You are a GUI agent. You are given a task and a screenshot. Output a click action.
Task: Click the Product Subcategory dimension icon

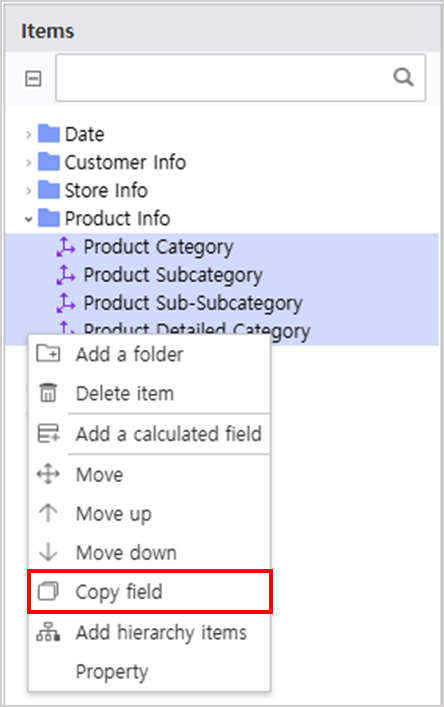(x=66, y=275)
